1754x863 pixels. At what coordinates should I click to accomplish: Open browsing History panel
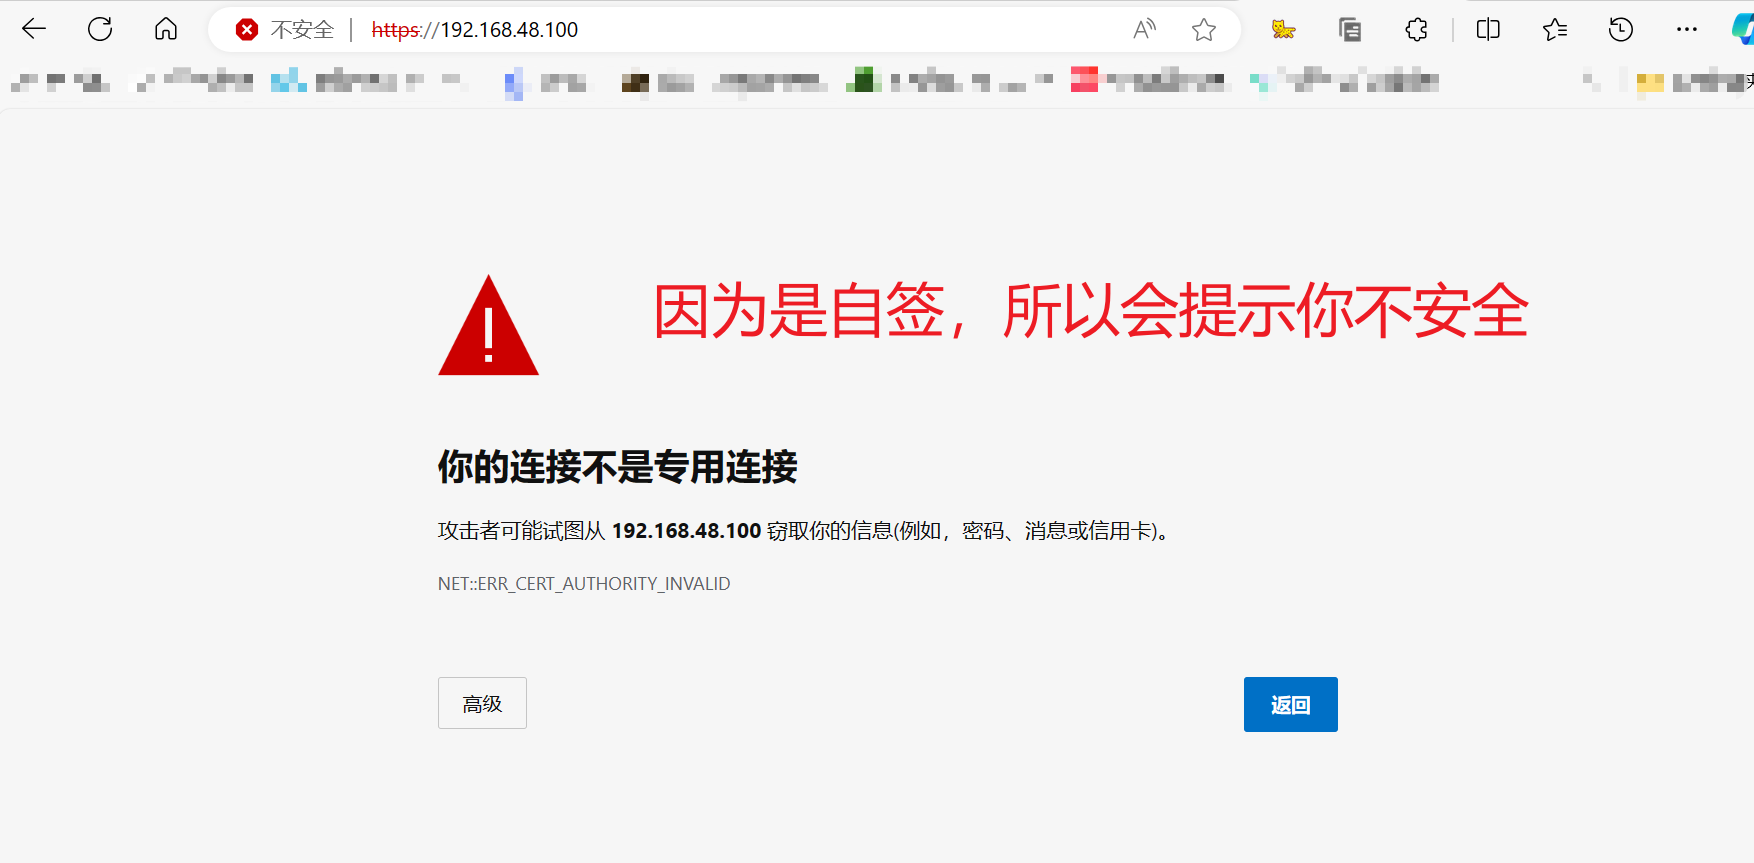click(x=1621, y=30)
